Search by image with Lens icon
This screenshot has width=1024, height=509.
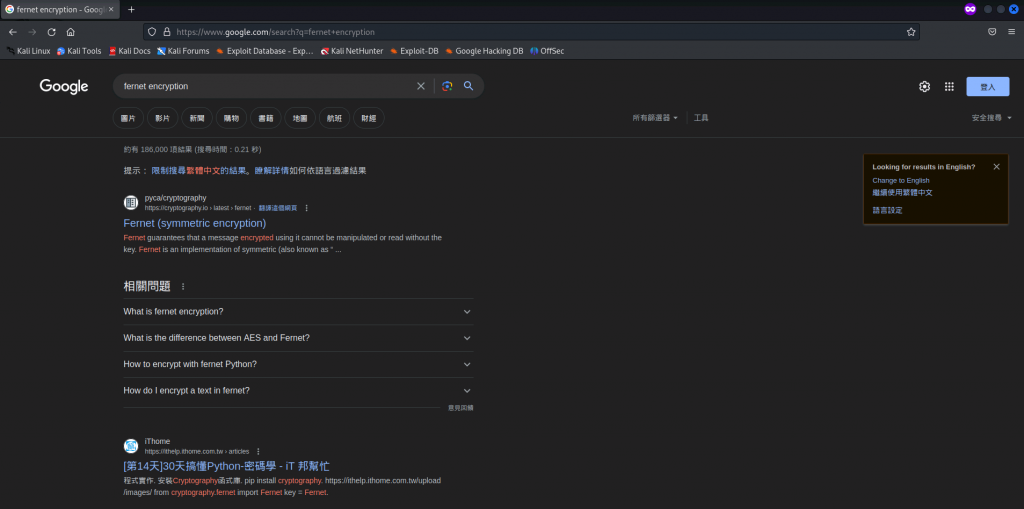447,86
